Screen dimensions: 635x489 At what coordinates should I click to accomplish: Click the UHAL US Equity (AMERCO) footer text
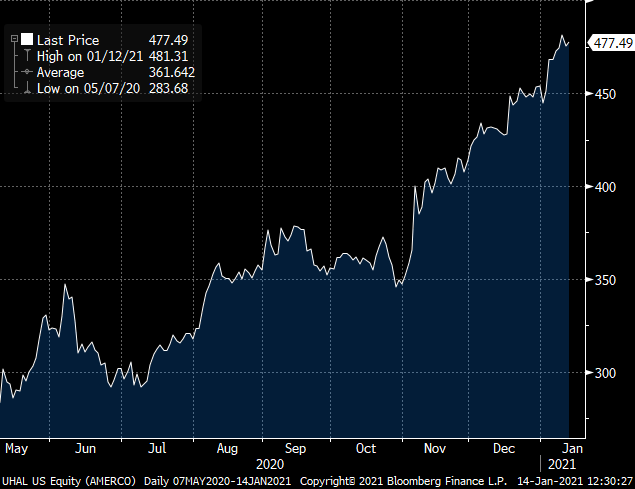pos(69,481)
